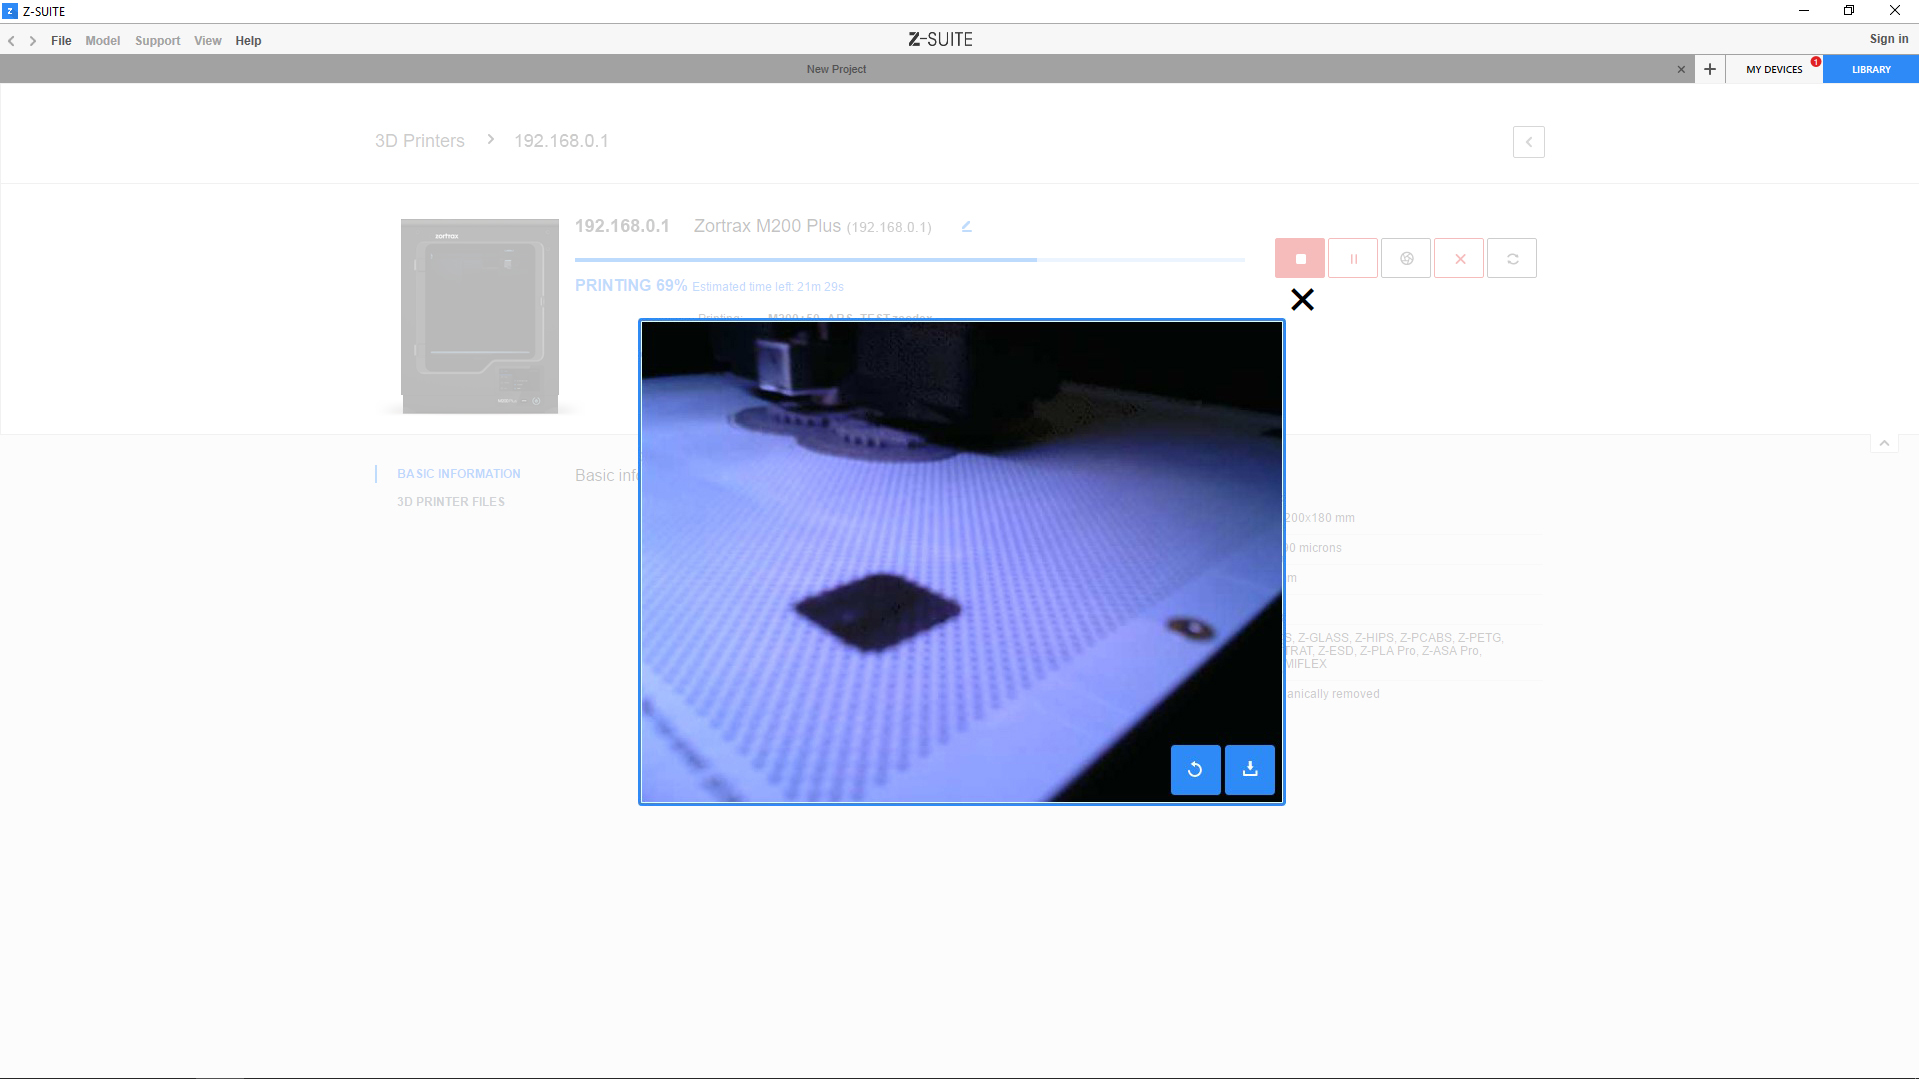This screenshot has height=1079, width=1919.
Task: Click the Zortrax M200 Plus model name
Action: click(767, 226)
